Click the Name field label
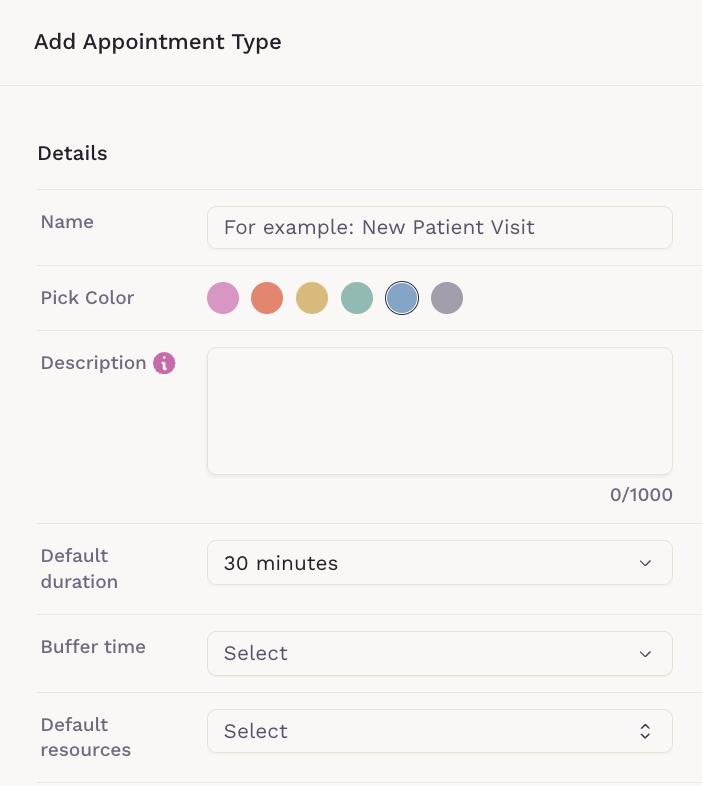Viewport: 702px width, 786px height. coord(67,222)
